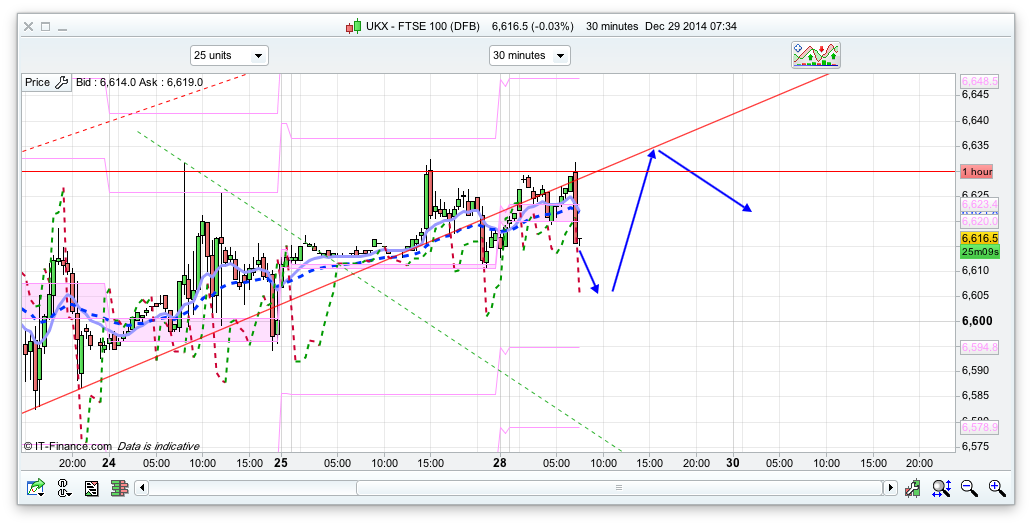This screenshot has width=1032, height=526.
Task: Click candlestick icon next to UKX title
Action: pos(352,26)
